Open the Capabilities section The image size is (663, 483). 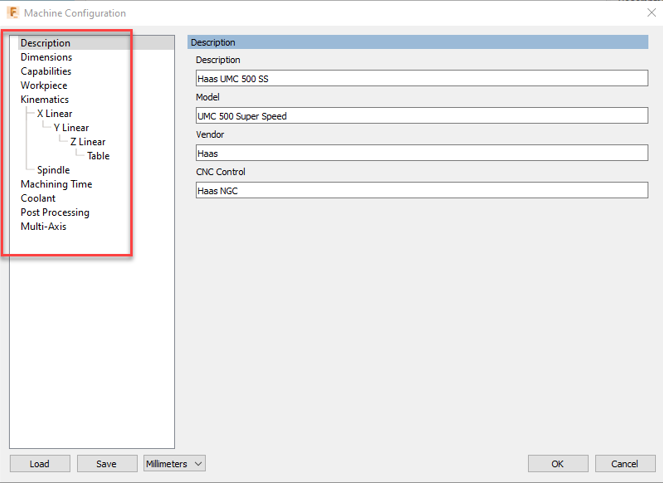pos(46,71)
